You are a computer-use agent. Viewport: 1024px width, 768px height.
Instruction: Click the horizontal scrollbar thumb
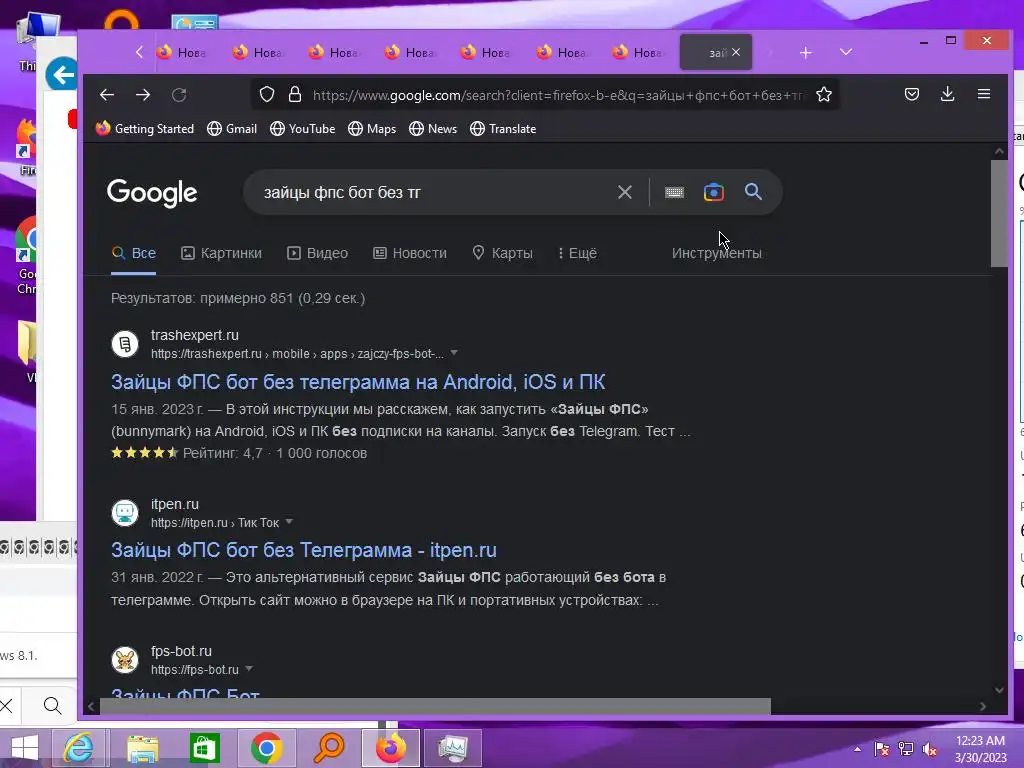click(x=435, y=707)
